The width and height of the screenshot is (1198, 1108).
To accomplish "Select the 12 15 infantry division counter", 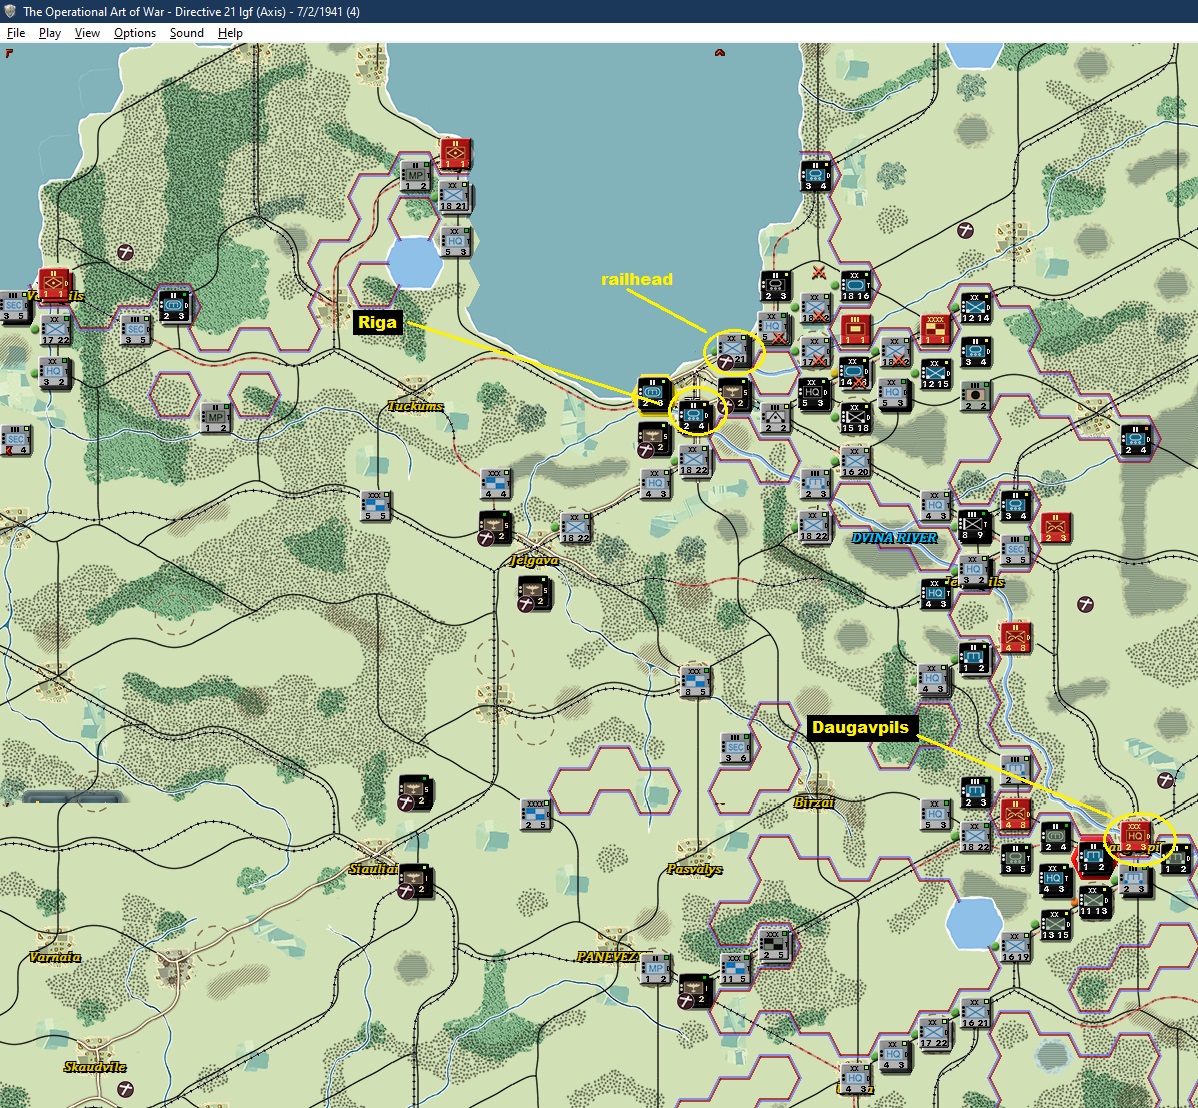I will tap(936, 374).
